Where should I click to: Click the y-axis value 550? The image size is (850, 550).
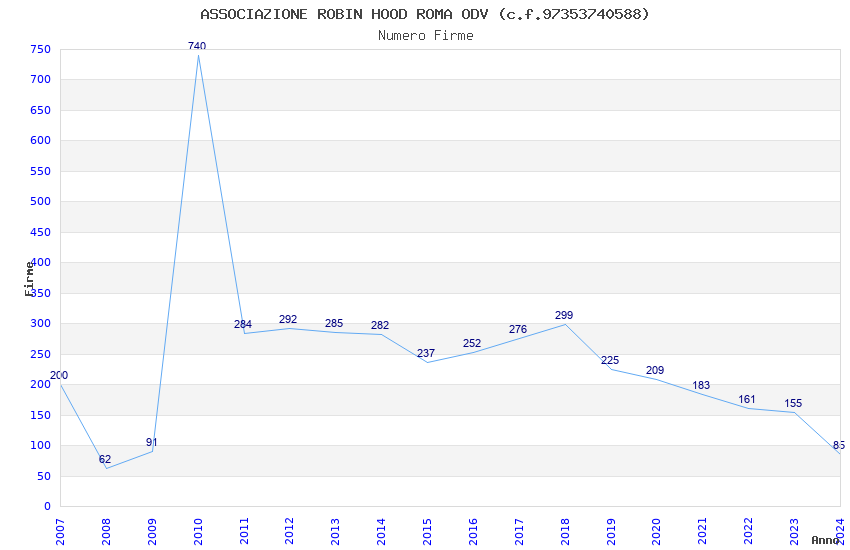[x=41, y=171]
